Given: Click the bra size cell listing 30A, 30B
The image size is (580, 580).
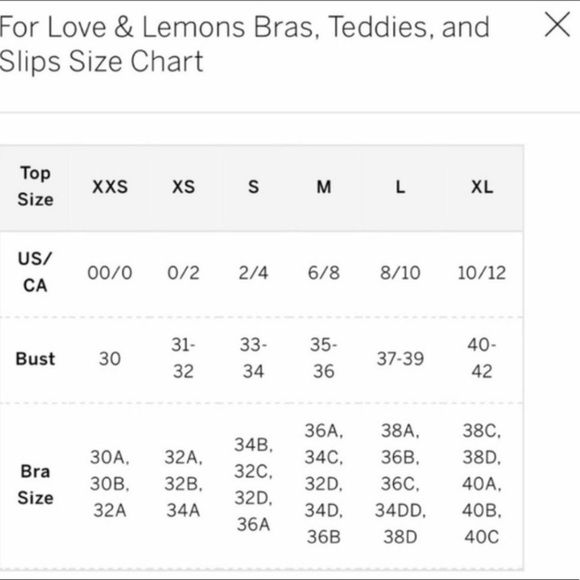Looking at the screenshot, I should click(110, 484).
